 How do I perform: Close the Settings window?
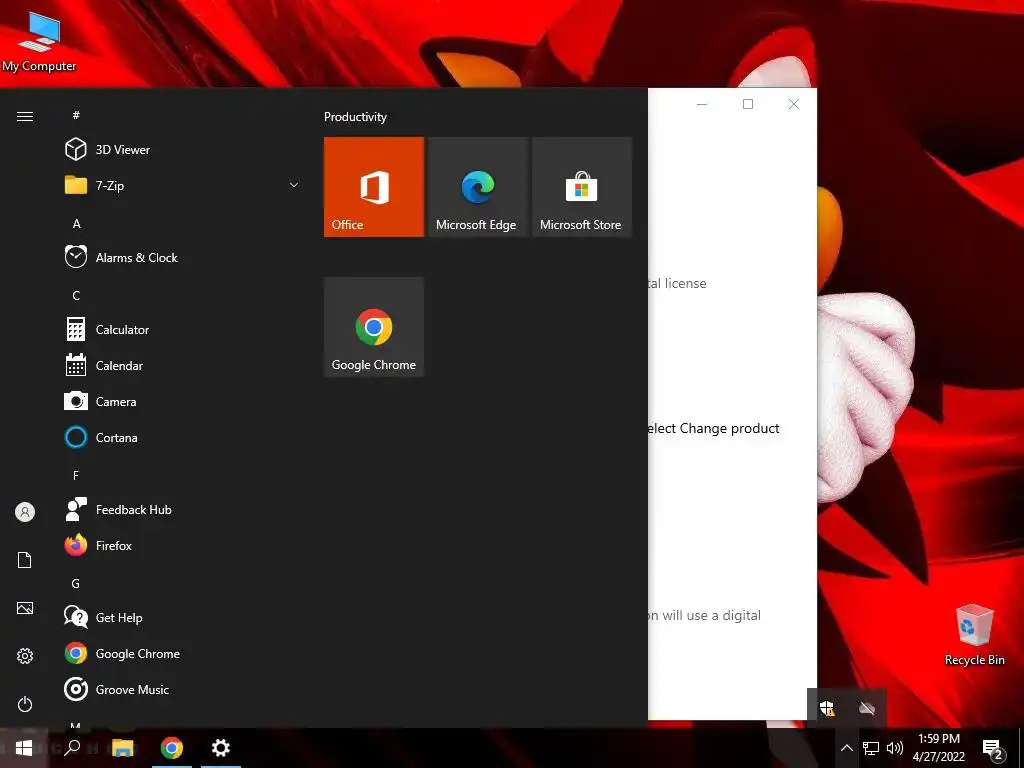tap(794, 104)
